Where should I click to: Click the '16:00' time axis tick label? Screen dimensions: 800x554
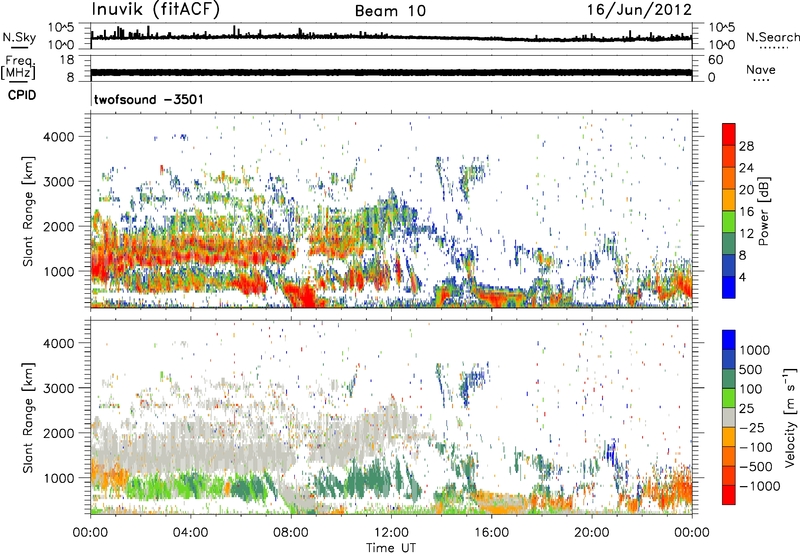point(491,533)
